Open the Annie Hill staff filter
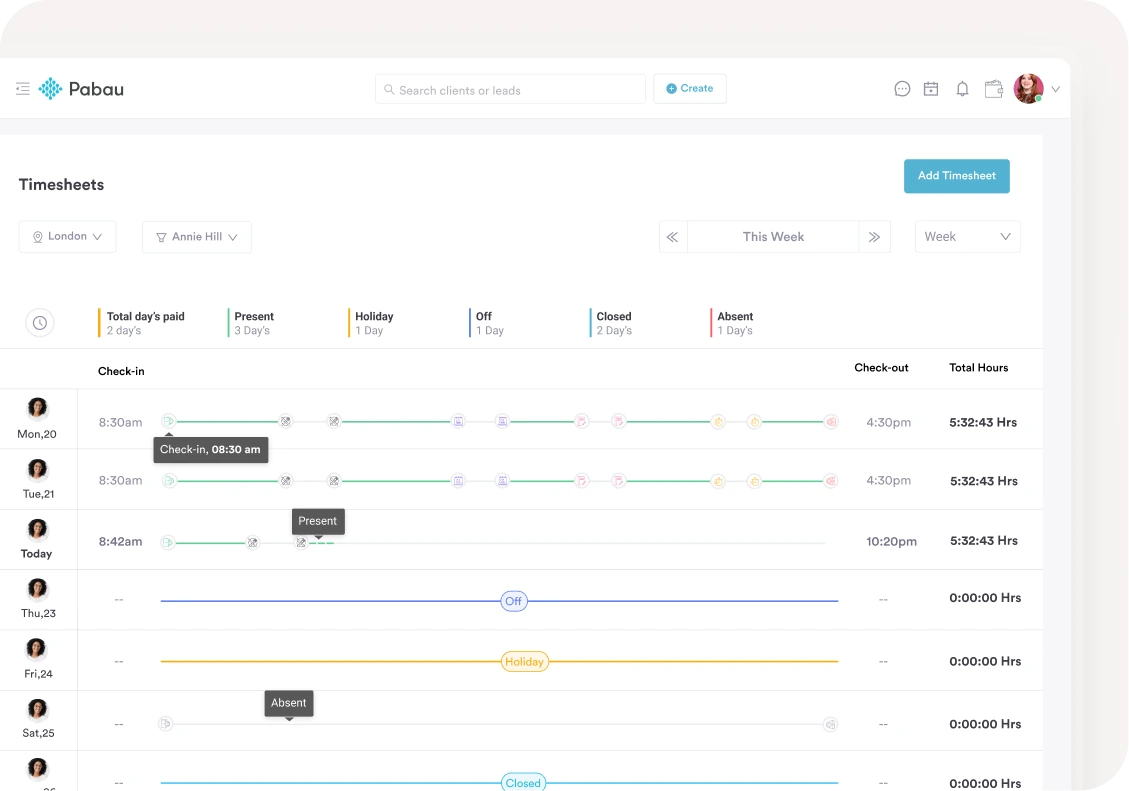 (x=197, y=237)
